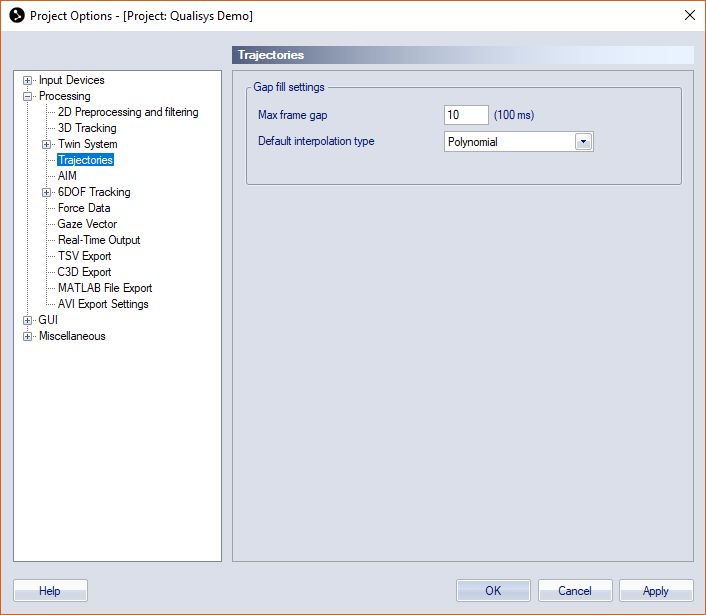Open the Default interpolation type dropdown arrow
The width and height of the screenshot is (706, 615).
click(584, 142)
